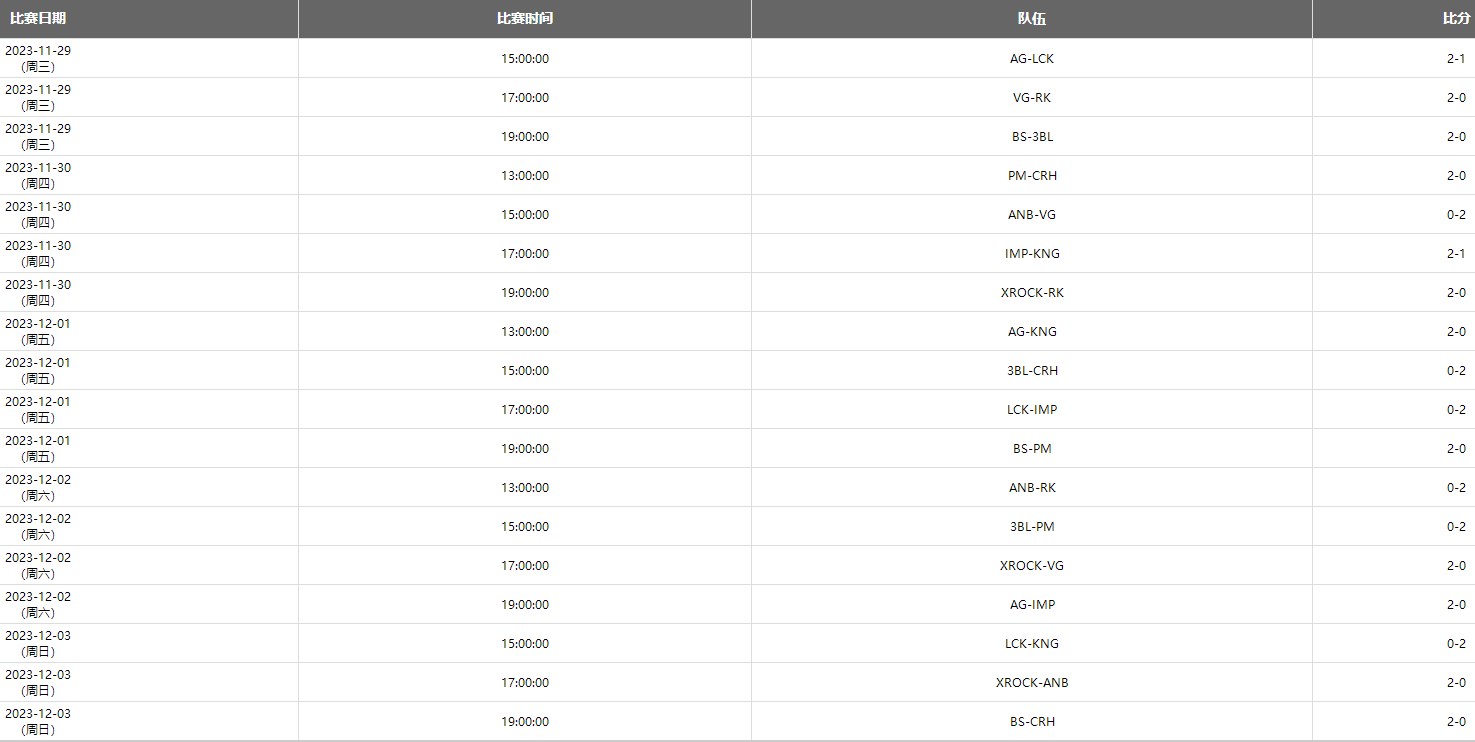This screenshot has width=1475, height=742.
Task: Select the 3BL-PM team cell
Action: [x=1032, y=526]
